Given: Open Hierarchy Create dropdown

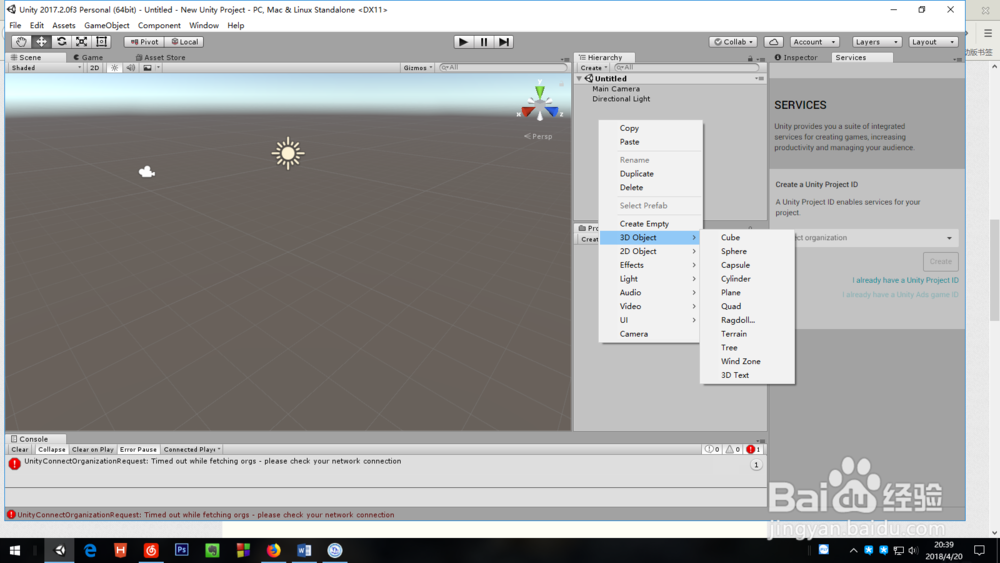Looking at the screenshot, I should click(593, 68).
